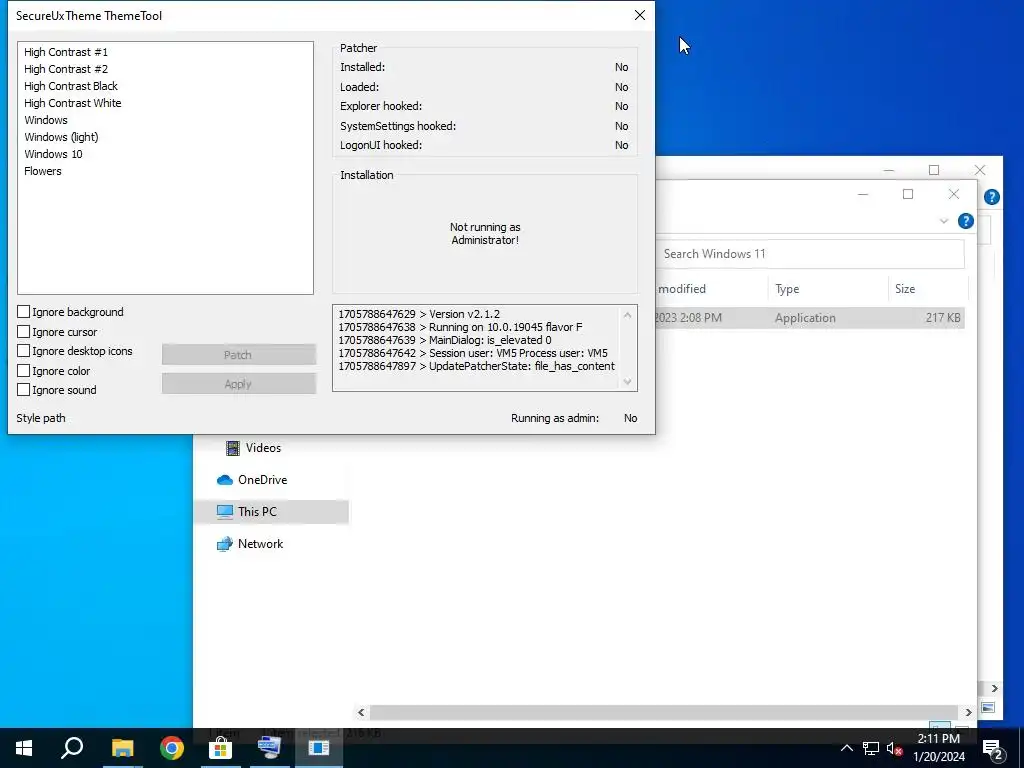
Task: Enable Ignore cursor checkbox
Action: (24, 332)
